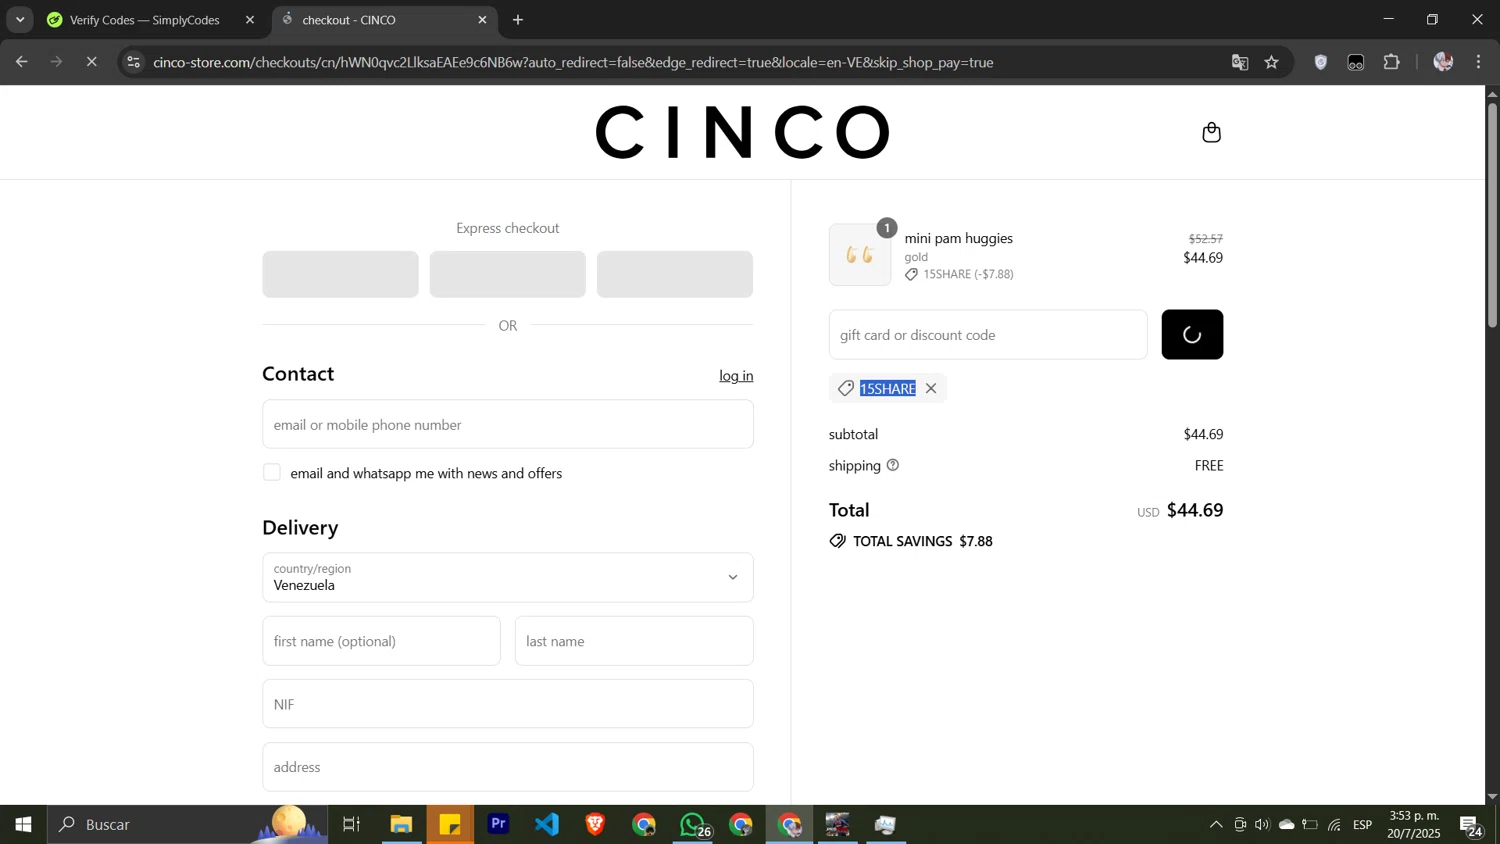This screenshot has height=844, width=1500.
Task: Open Task View on the taskbar
Action: 352,825
